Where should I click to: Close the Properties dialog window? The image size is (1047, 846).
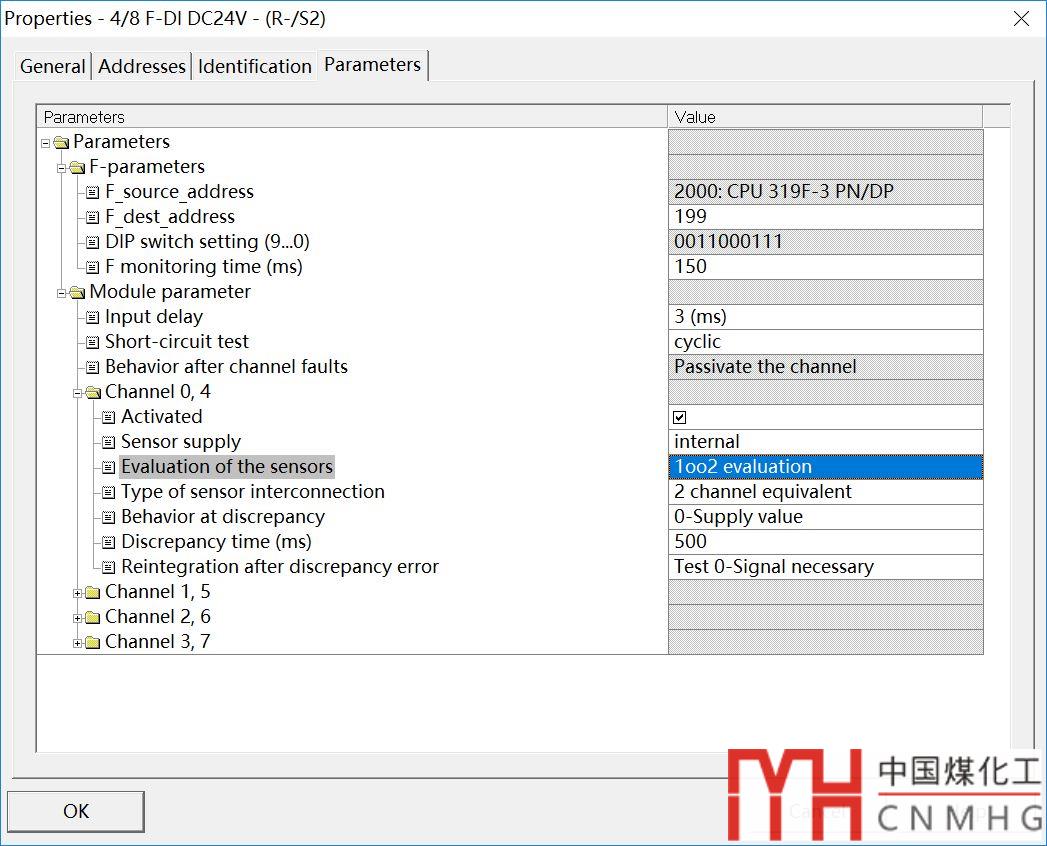click(x=1021, y=19)
